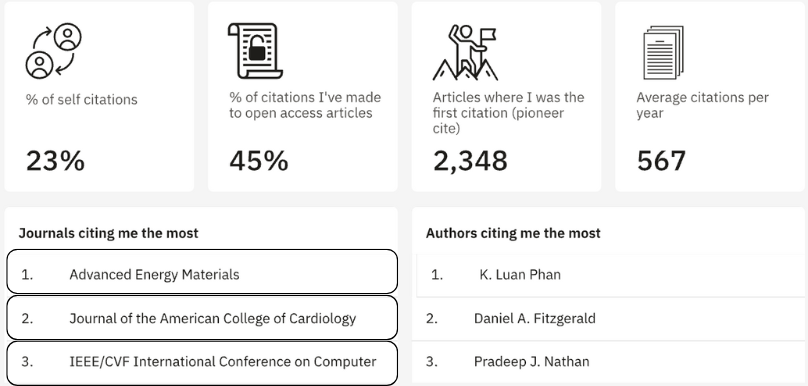Open Advanced Energy Materials journal entry
Screen dimensions: 808x386
pos(202,272)
